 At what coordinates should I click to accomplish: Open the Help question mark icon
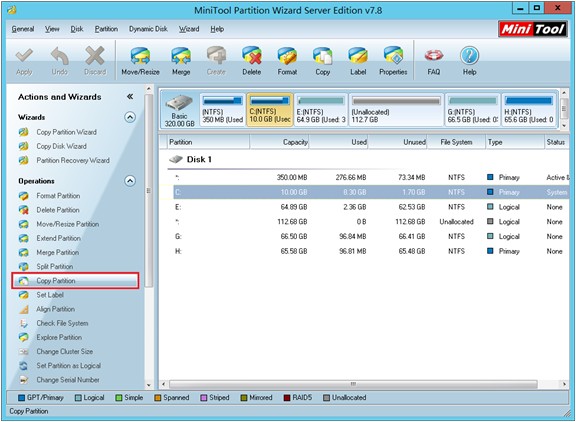pos(469,61)
